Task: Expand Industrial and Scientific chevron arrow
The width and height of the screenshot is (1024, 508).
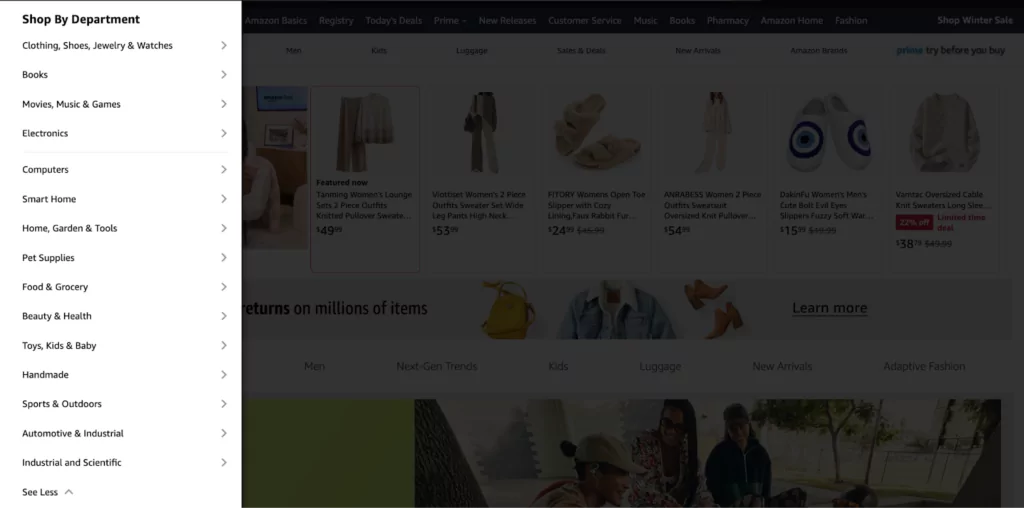Action: tap(223, 462)
